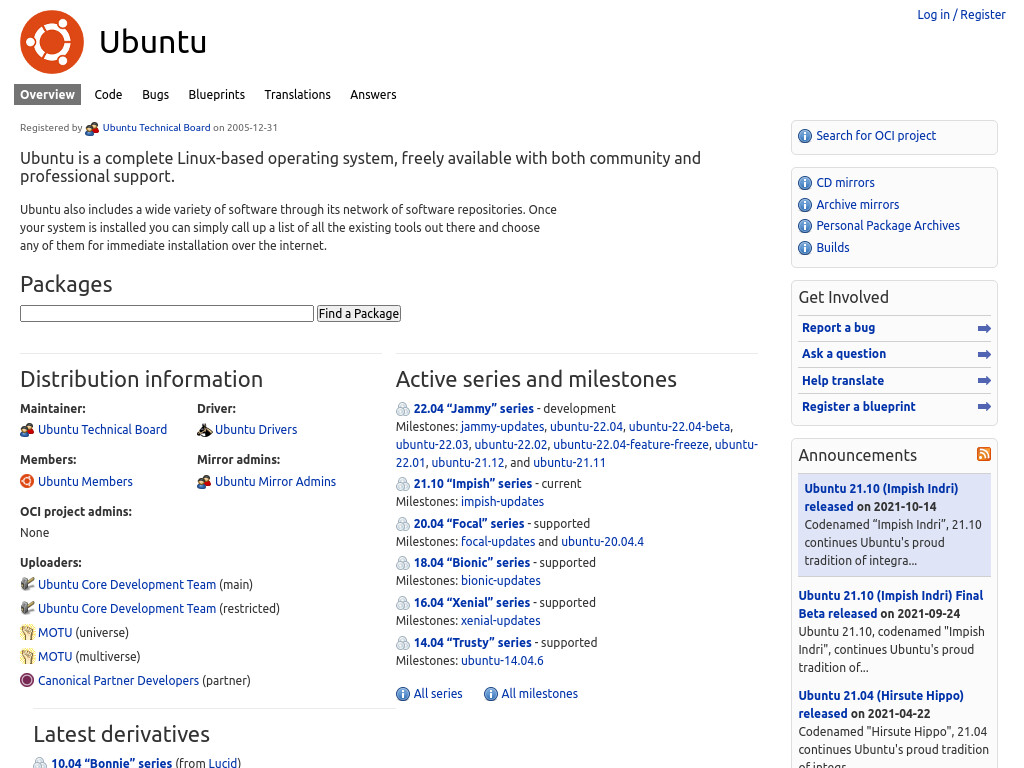This screenshot has width=1024, height=768.
Task: Click the info icon beside Archive mirrors
Action: (805, 205)
